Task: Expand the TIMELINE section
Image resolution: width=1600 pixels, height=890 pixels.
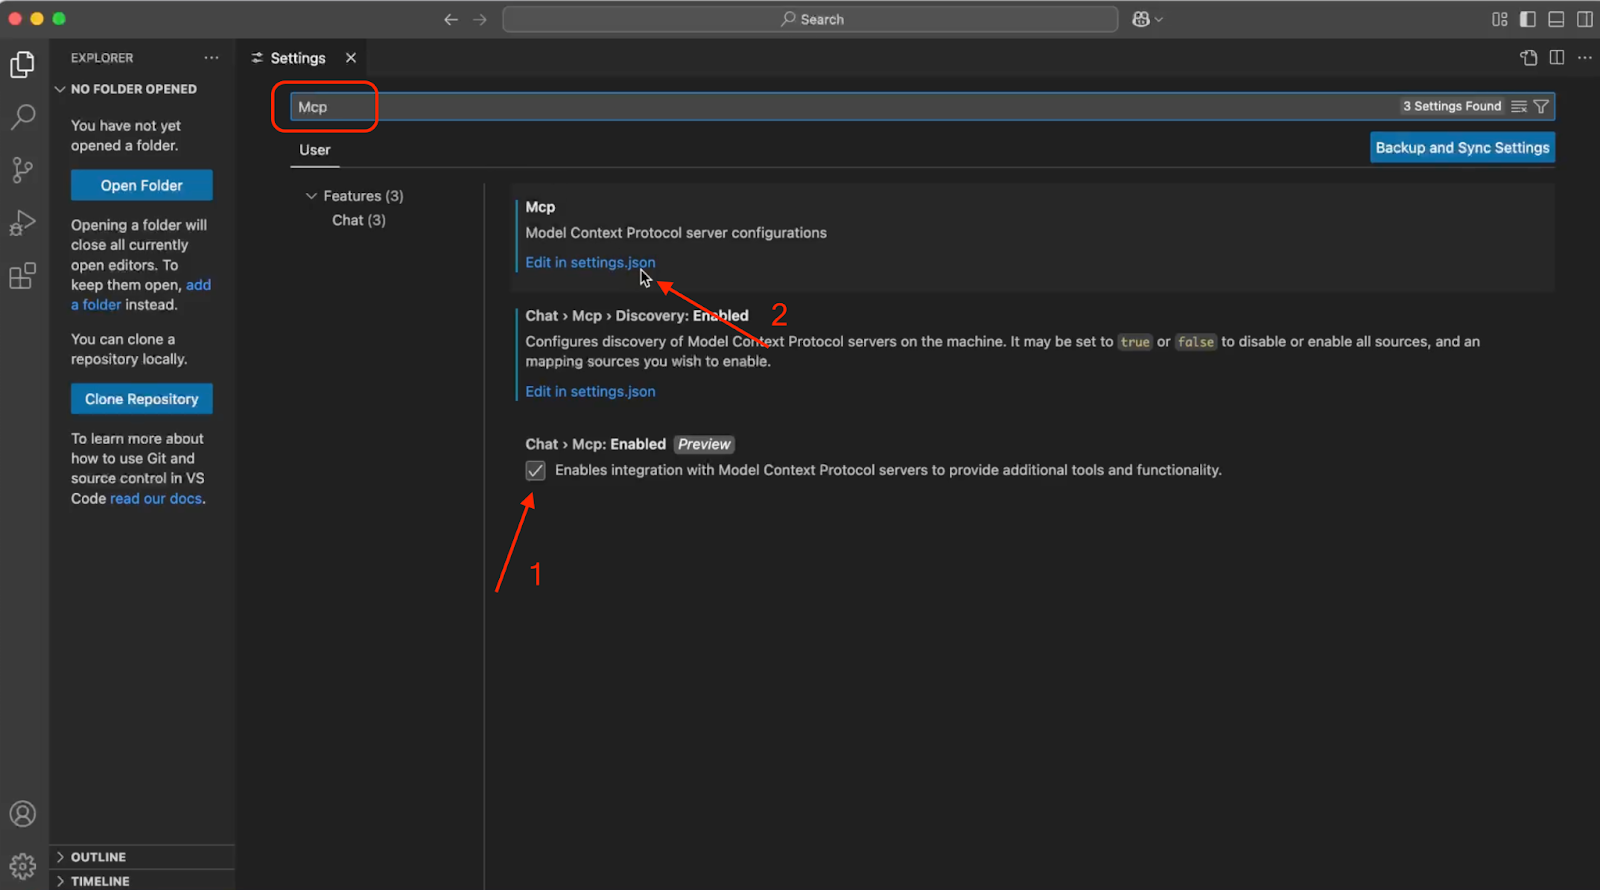Action: point(100,881)
